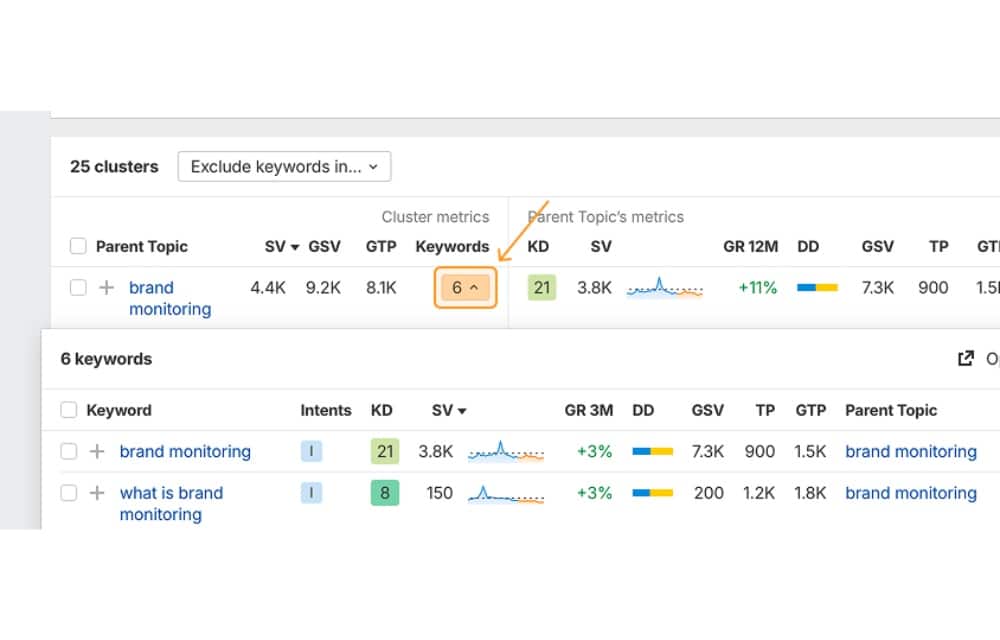The height and width of the screenshot is (640, 1000).
Task: Open the brand monitoring parent topic link
Action: click(170, 298)
